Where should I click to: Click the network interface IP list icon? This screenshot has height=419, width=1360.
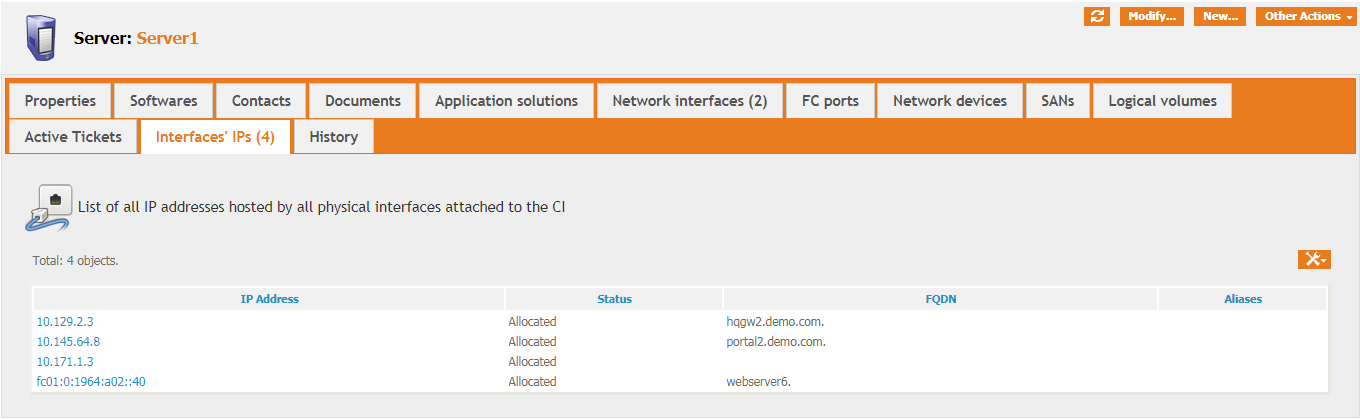(48, 207)
